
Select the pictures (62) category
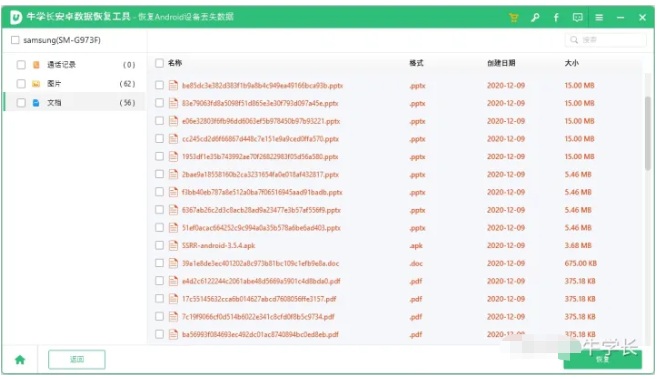(75, 84)
